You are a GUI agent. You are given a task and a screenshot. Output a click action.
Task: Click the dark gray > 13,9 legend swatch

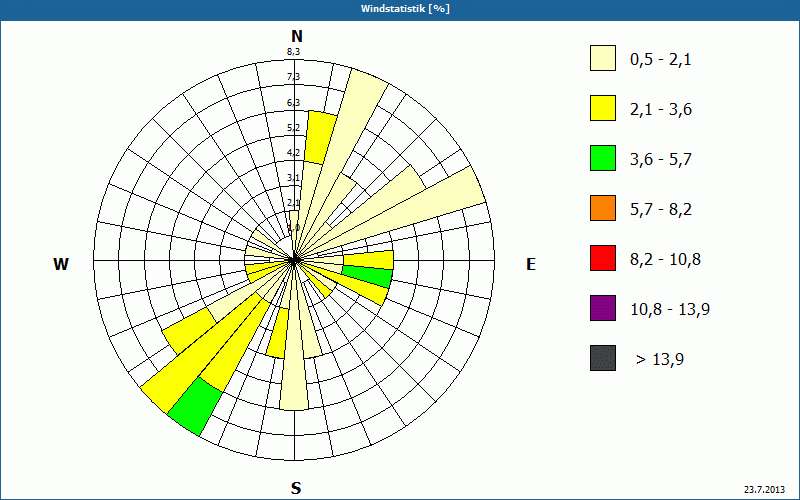coord(603,358)
